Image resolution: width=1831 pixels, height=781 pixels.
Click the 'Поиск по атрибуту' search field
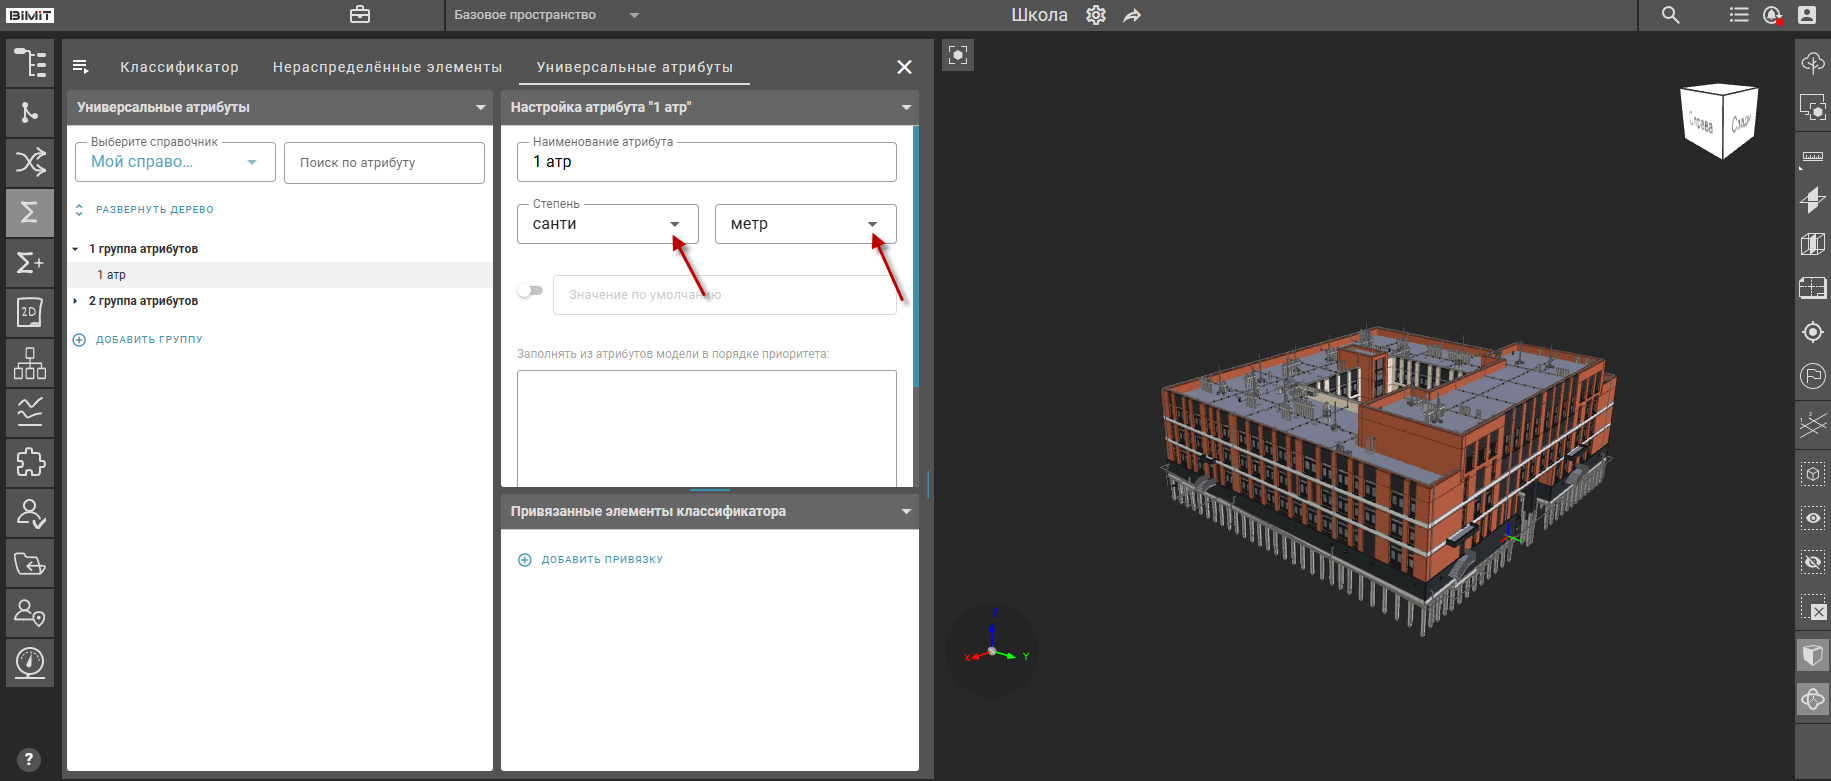[x=384, y=163]
